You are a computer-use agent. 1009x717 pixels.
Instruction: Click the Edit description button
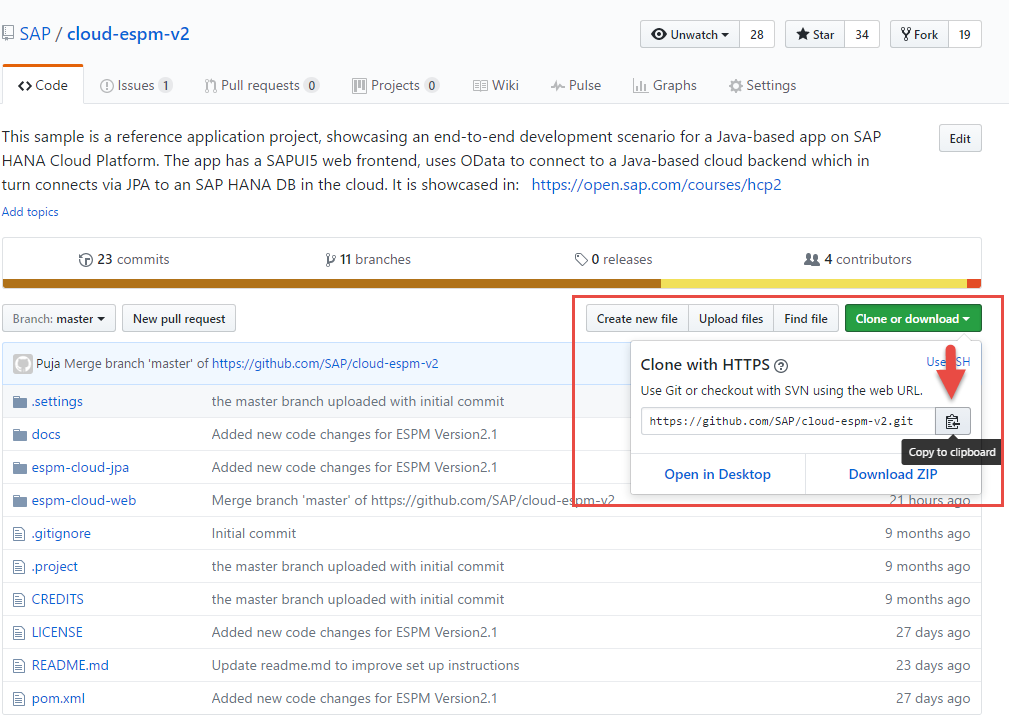960,138
